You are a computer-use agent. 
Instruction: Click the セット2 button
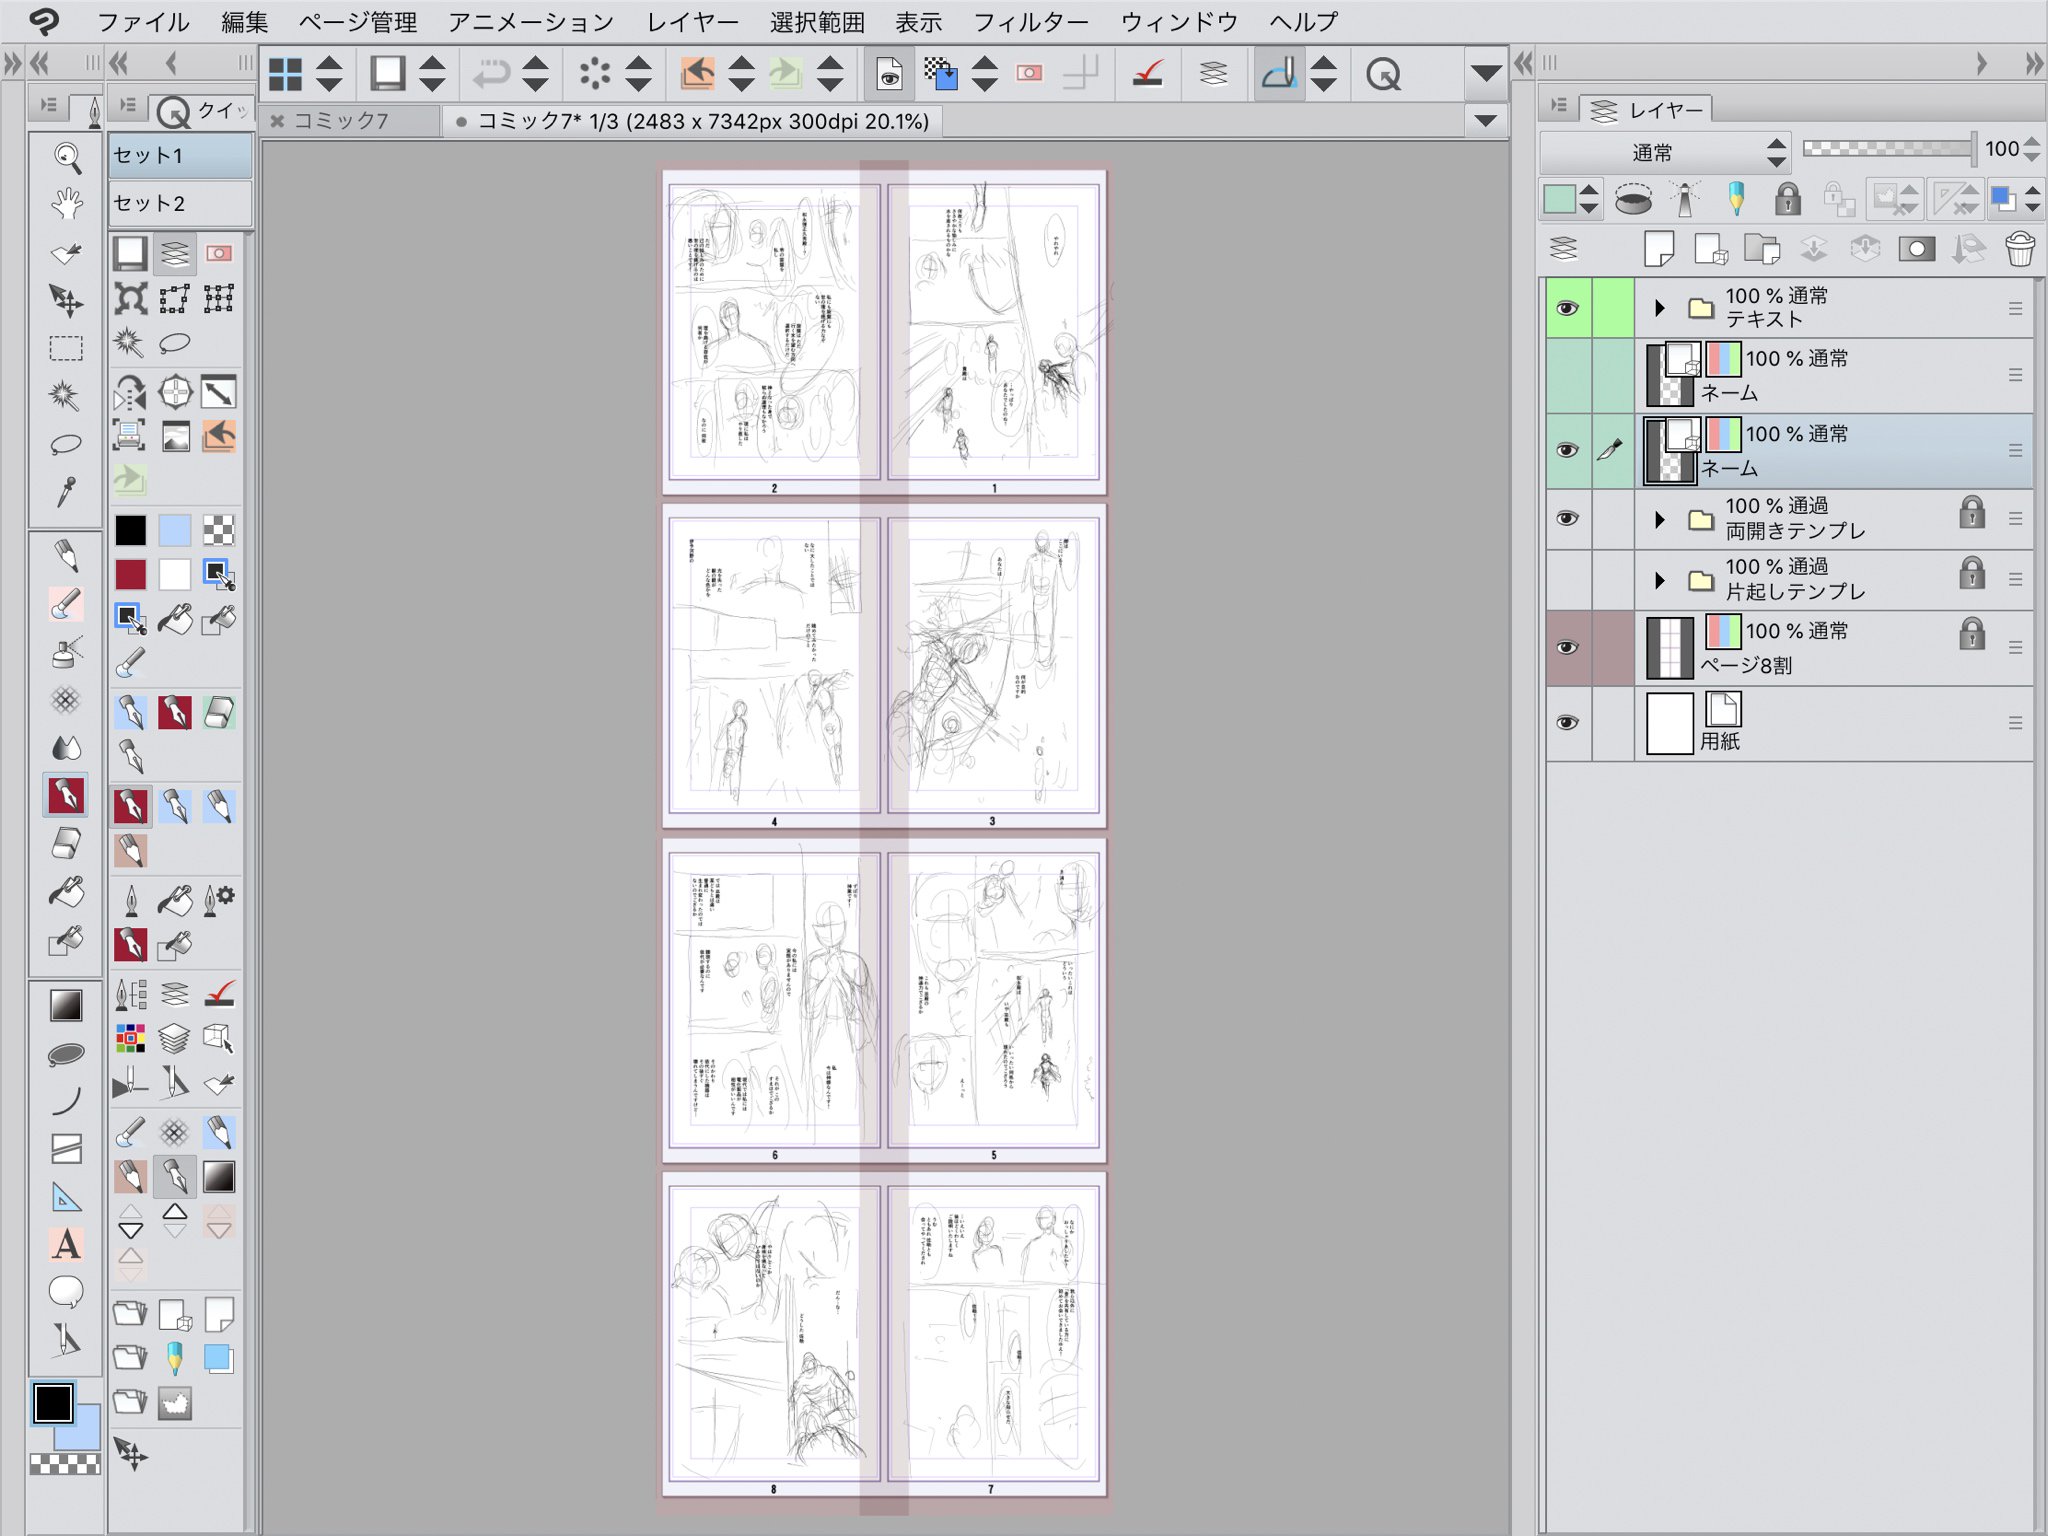(180, 203)
